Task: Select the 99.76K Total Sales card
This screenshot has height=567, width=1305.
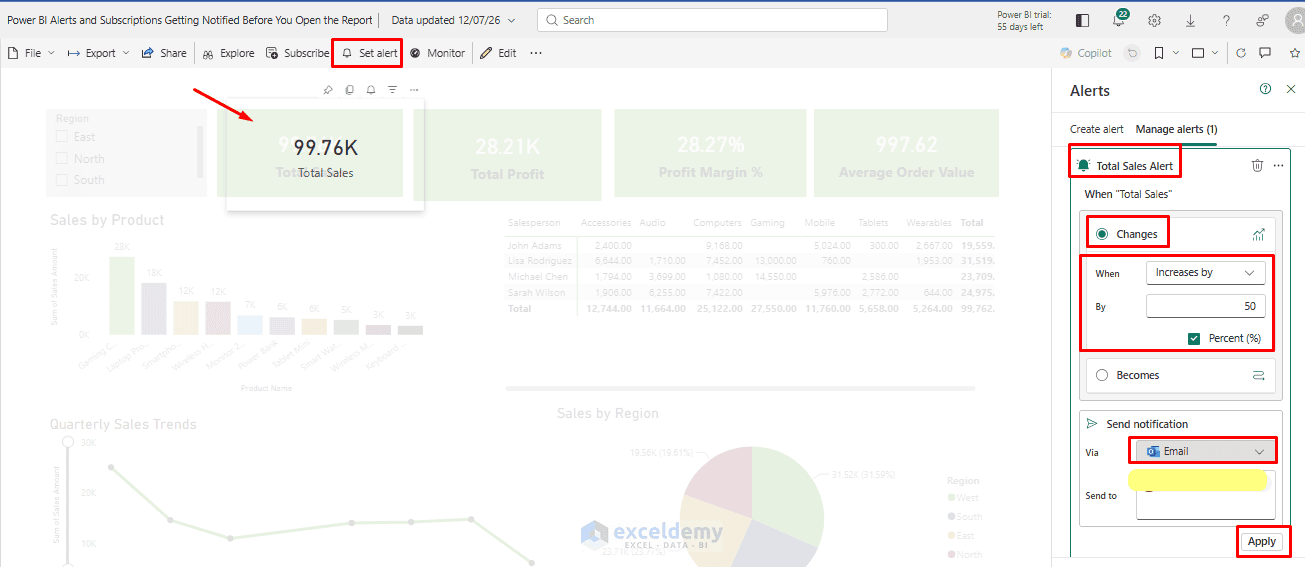Action: point(325,154)
